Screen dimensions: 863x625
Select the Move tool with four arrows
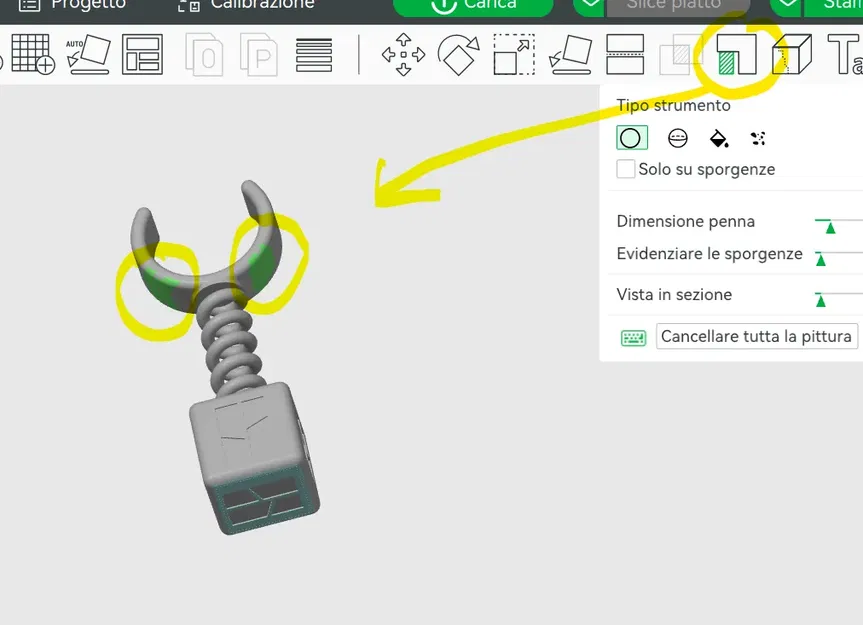[x=403, y=54]
